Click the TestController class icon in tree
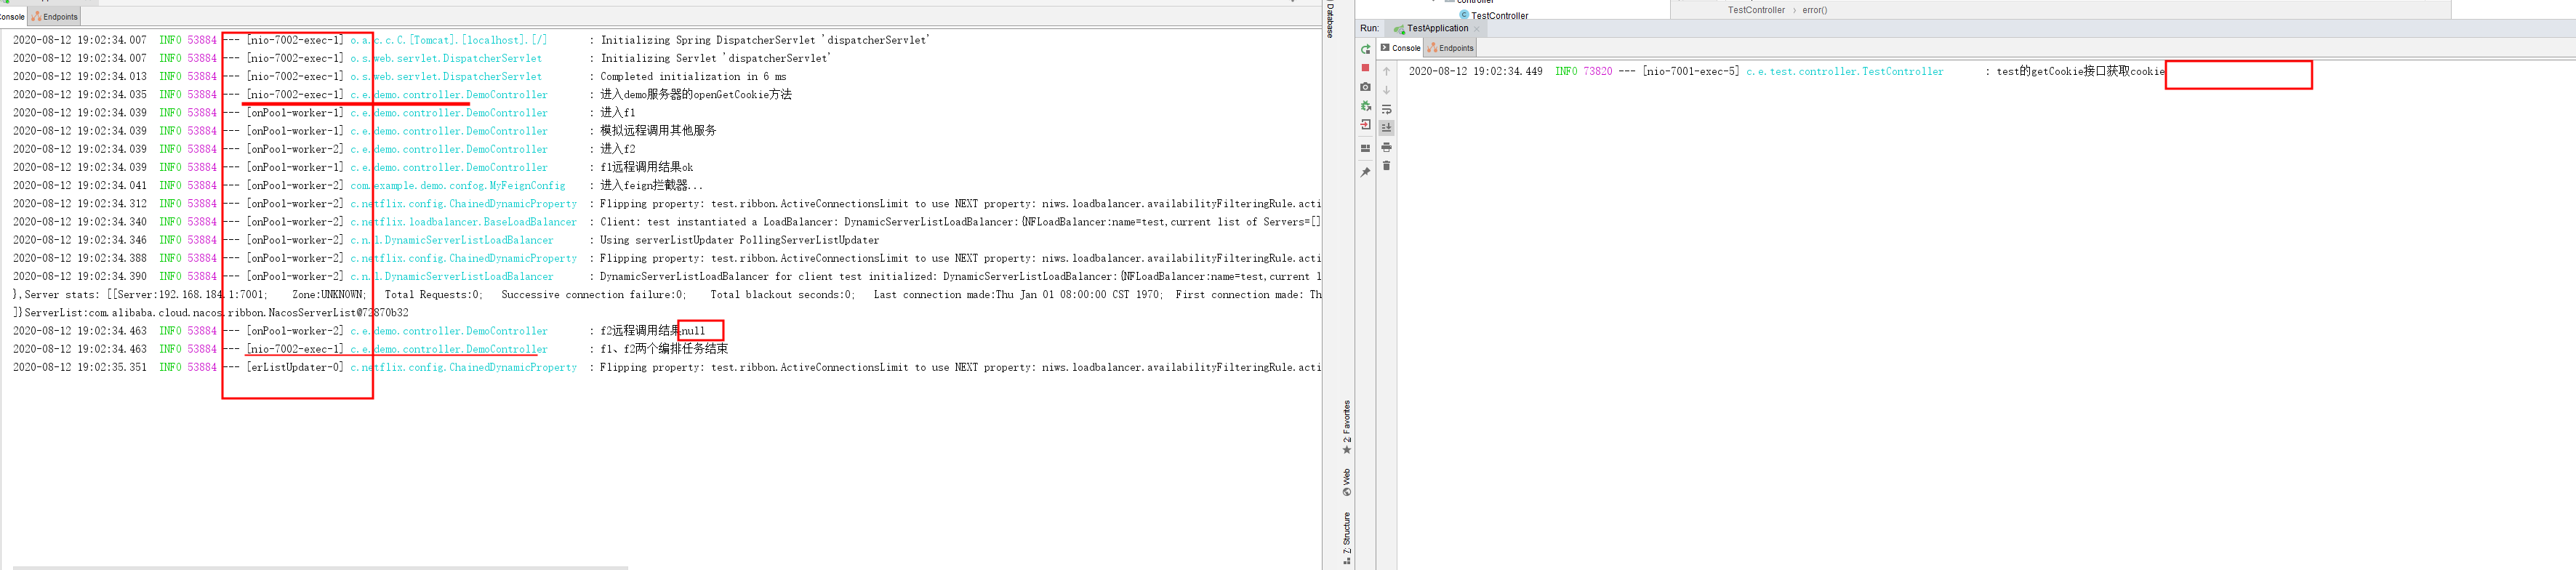 pos(1464,15)
